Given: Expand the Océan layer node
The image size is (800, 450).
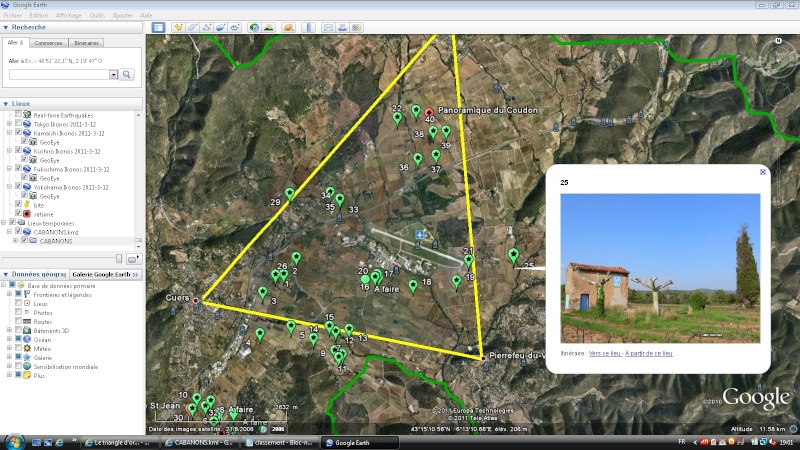Looking at the screenshot, I should (x=9, y=339).
